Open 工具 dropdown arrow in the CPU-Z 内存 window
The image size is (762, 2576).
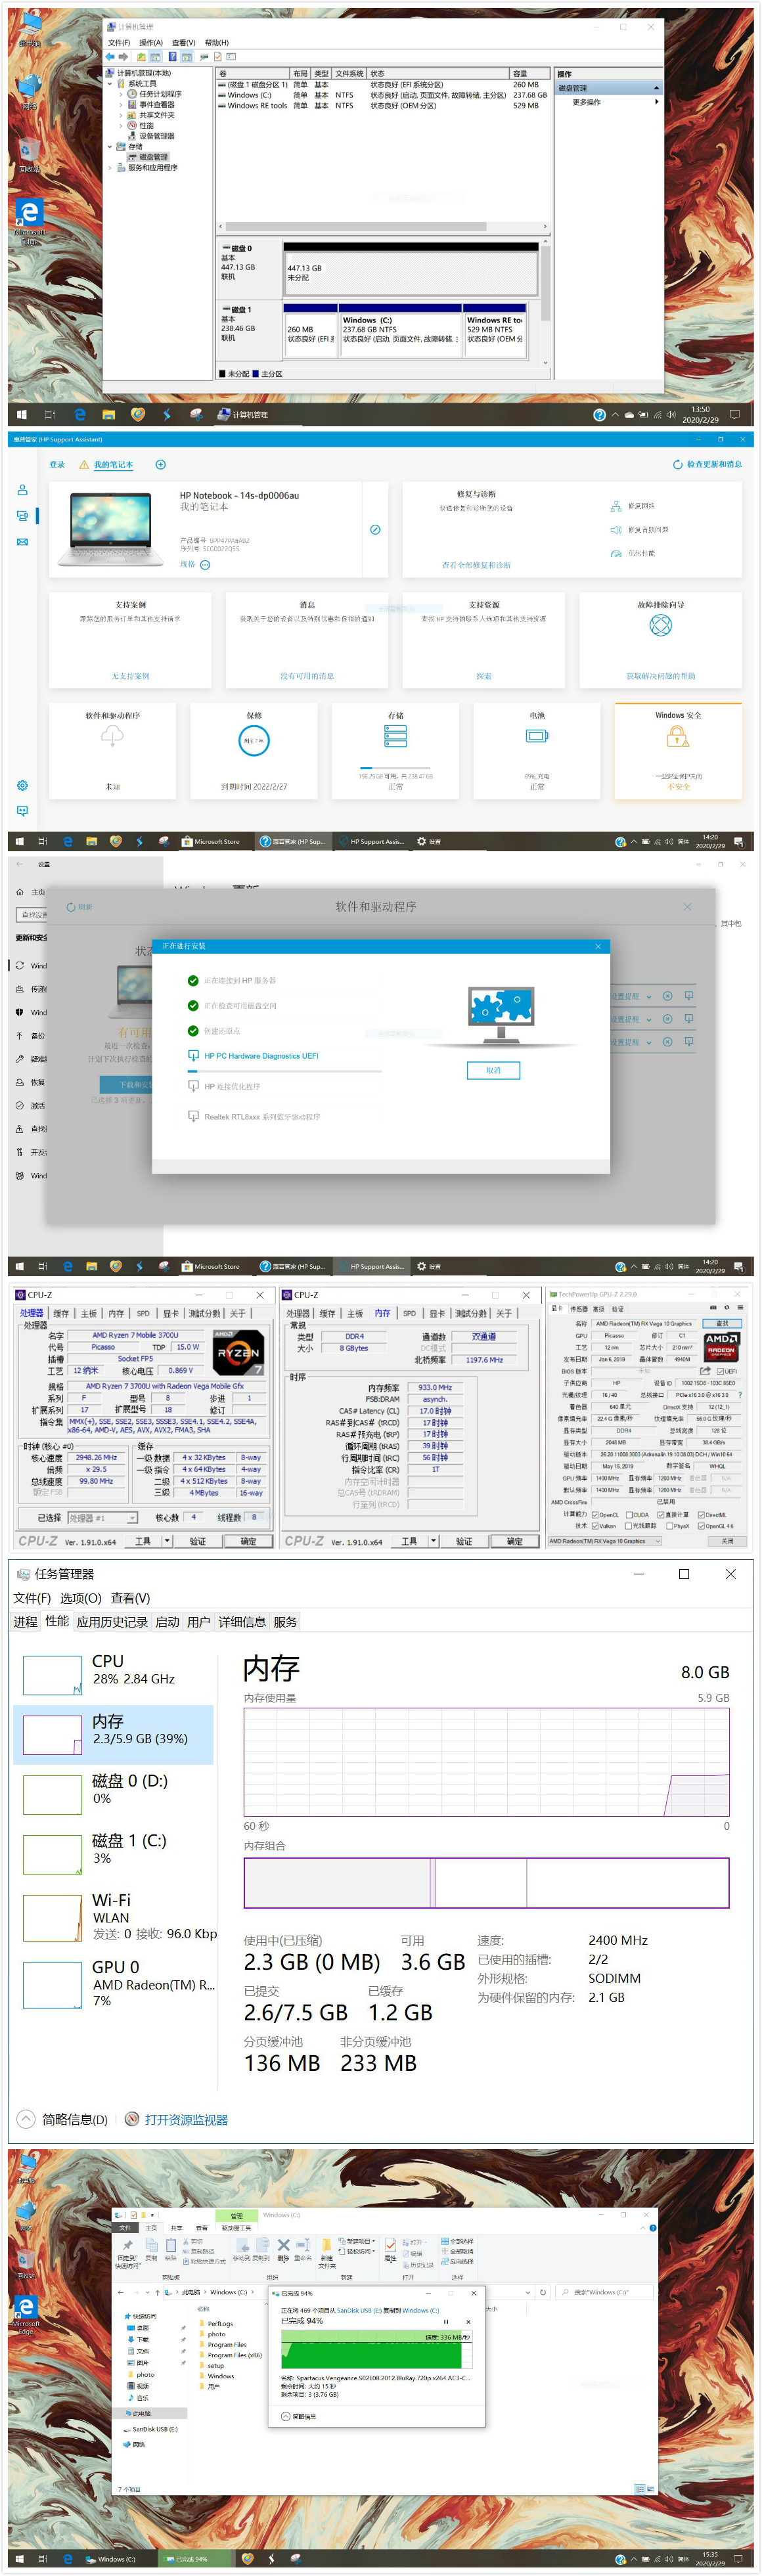tap(433, 1541)
